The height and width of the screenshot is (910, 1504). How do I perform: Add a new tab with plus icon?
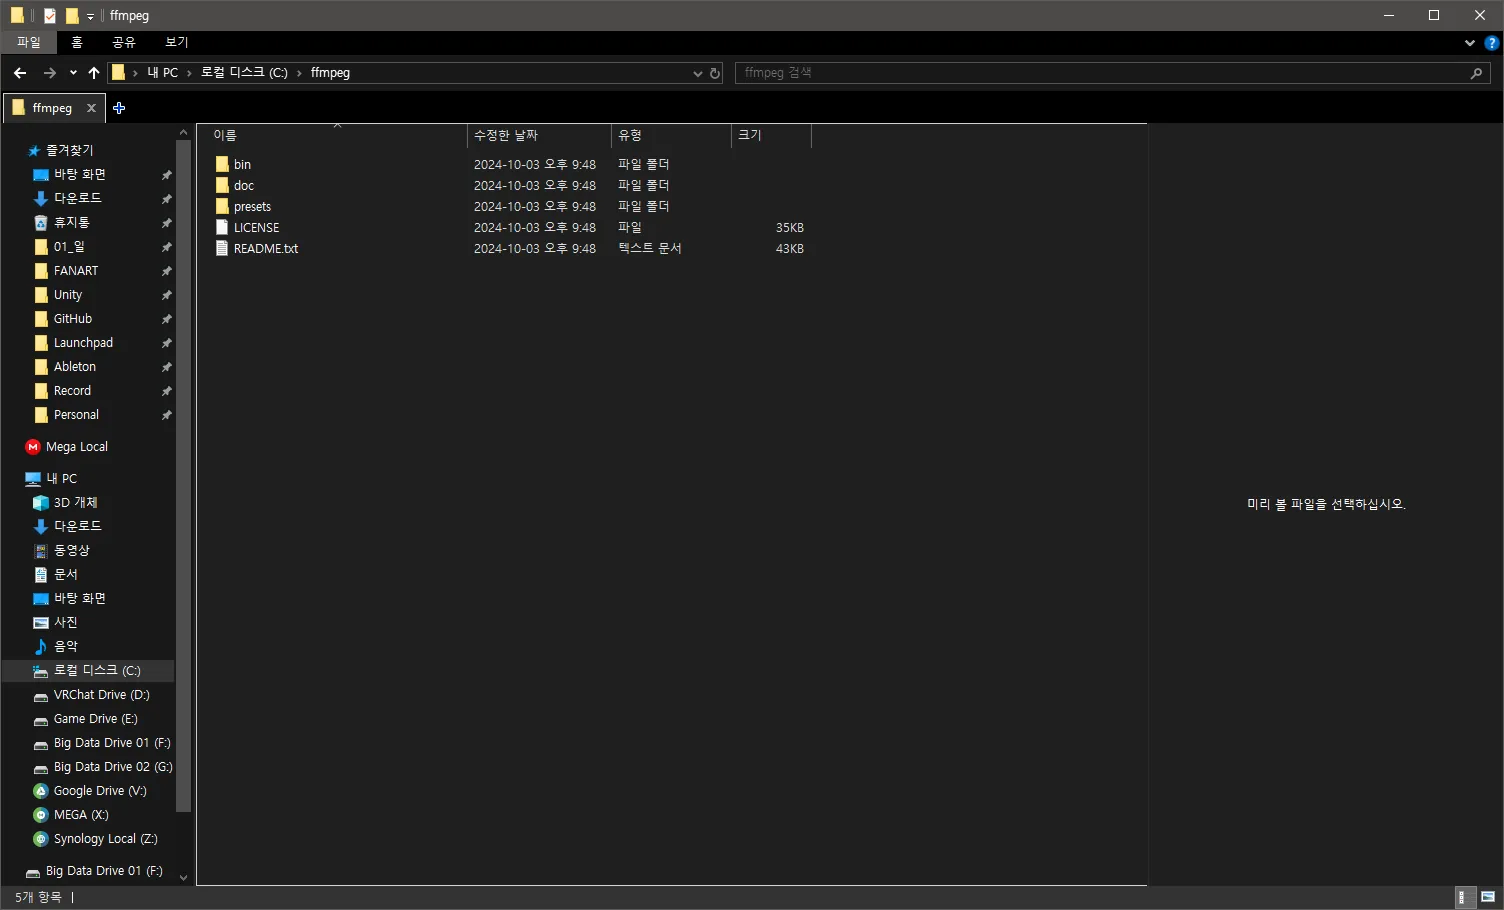[x=119, y=108]
